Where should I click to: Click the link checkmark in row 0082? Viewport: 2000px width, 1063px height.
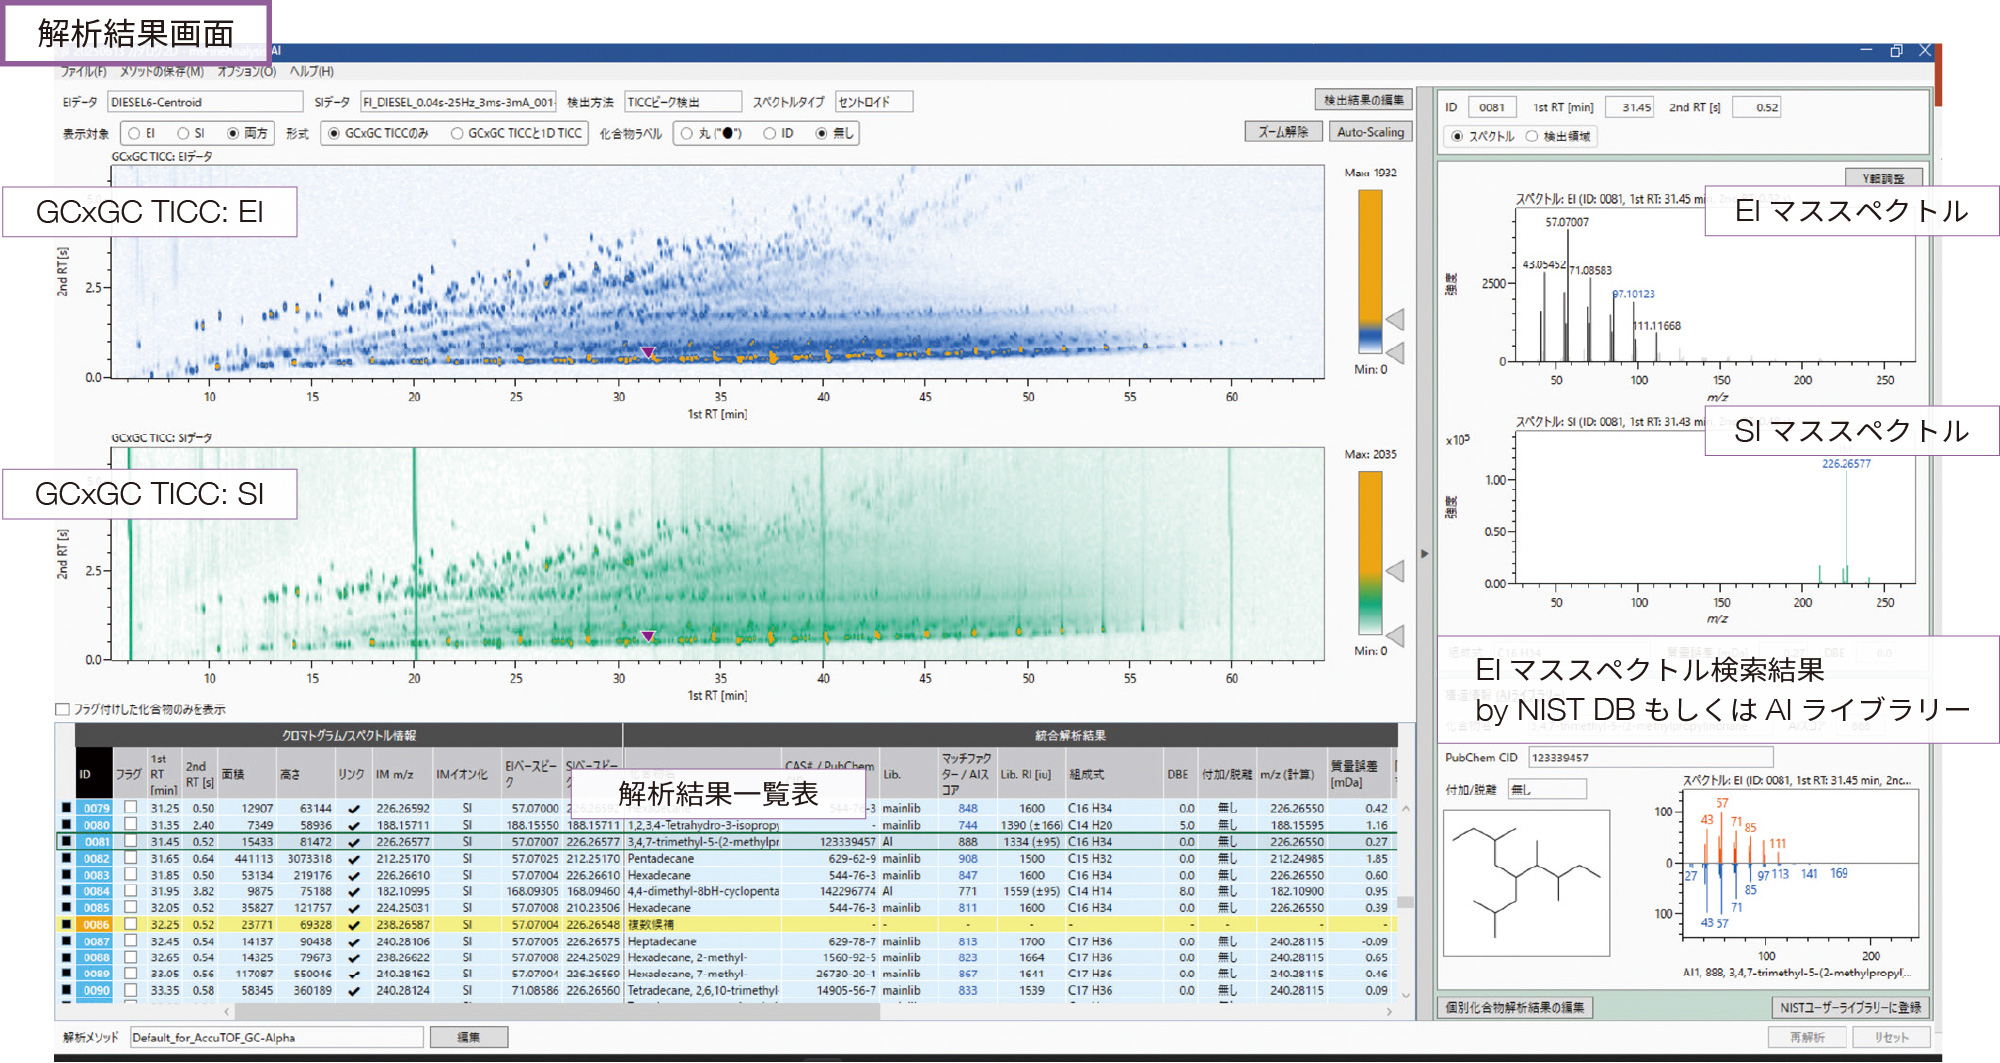(353, 859)
